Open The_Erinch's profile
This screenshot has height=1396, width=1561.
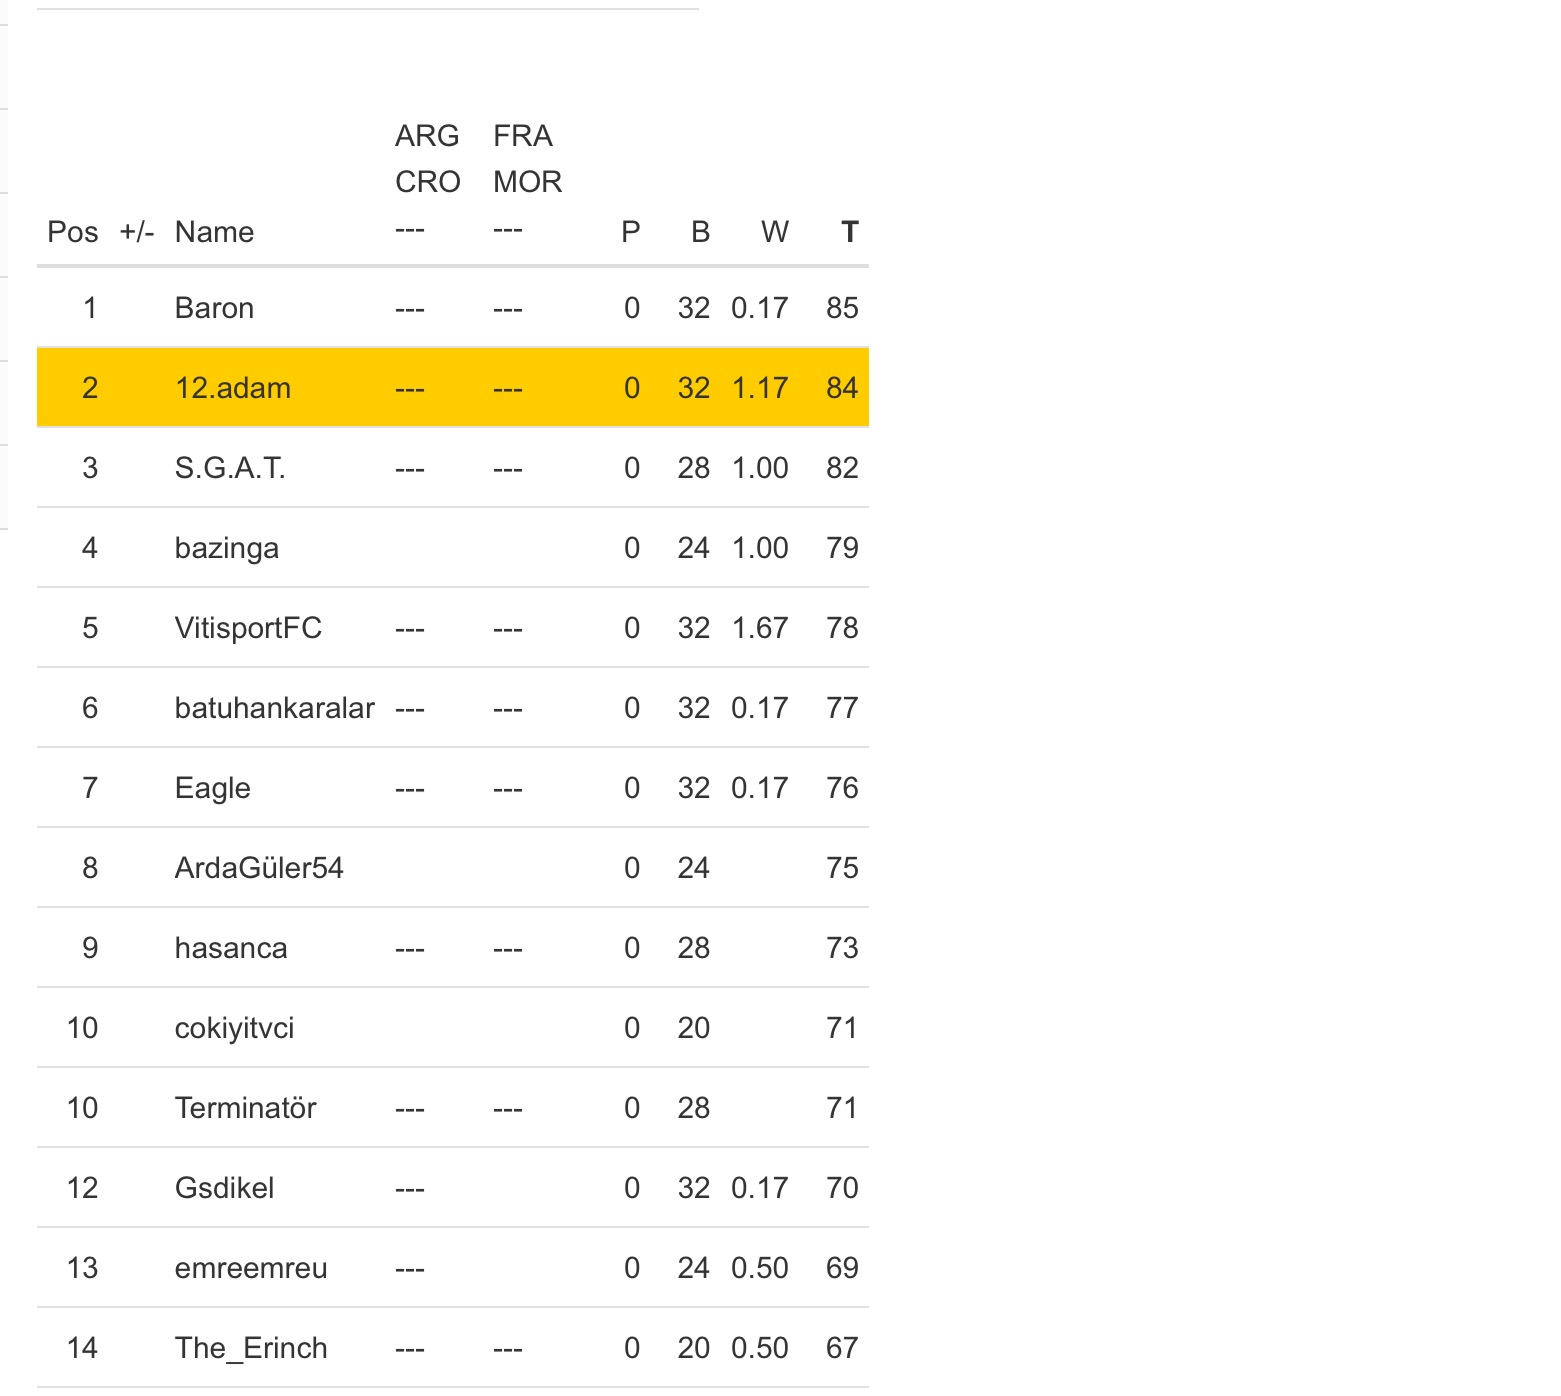pos(251,1348)
